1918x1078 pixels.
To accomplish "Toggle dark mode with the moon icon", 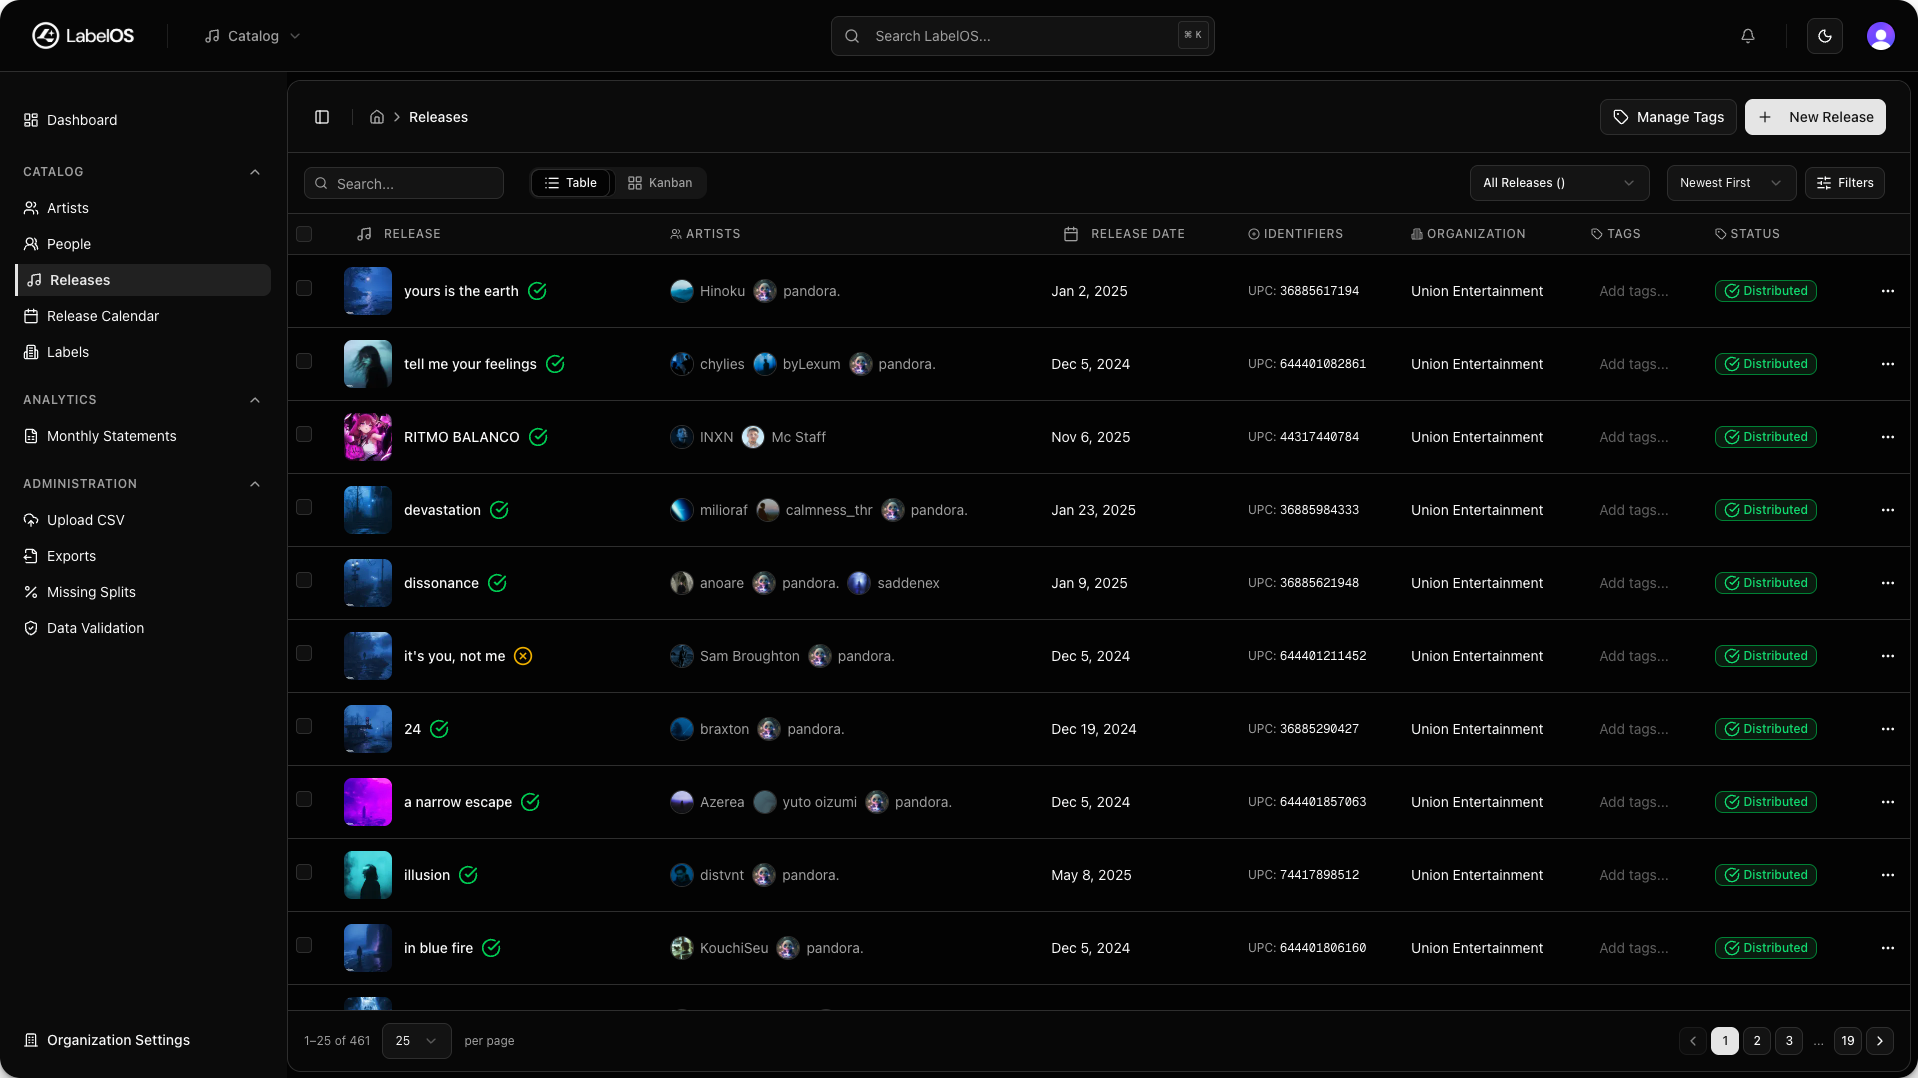I will (x=1824, y=35).
